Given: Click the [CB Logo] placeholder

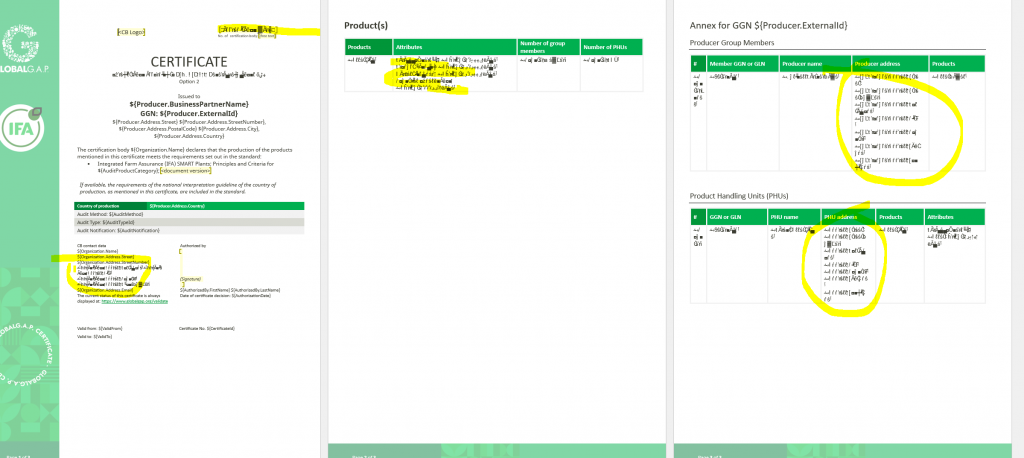Looking at the screenshot, I should point(130,33).
